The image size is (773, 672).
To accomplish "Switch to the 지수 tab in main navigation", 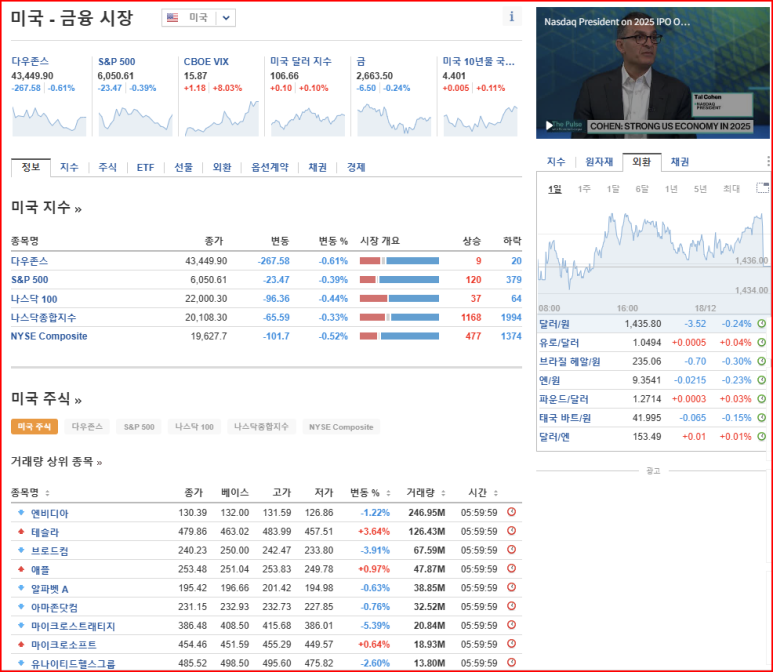I will click(x=69, y=167).
